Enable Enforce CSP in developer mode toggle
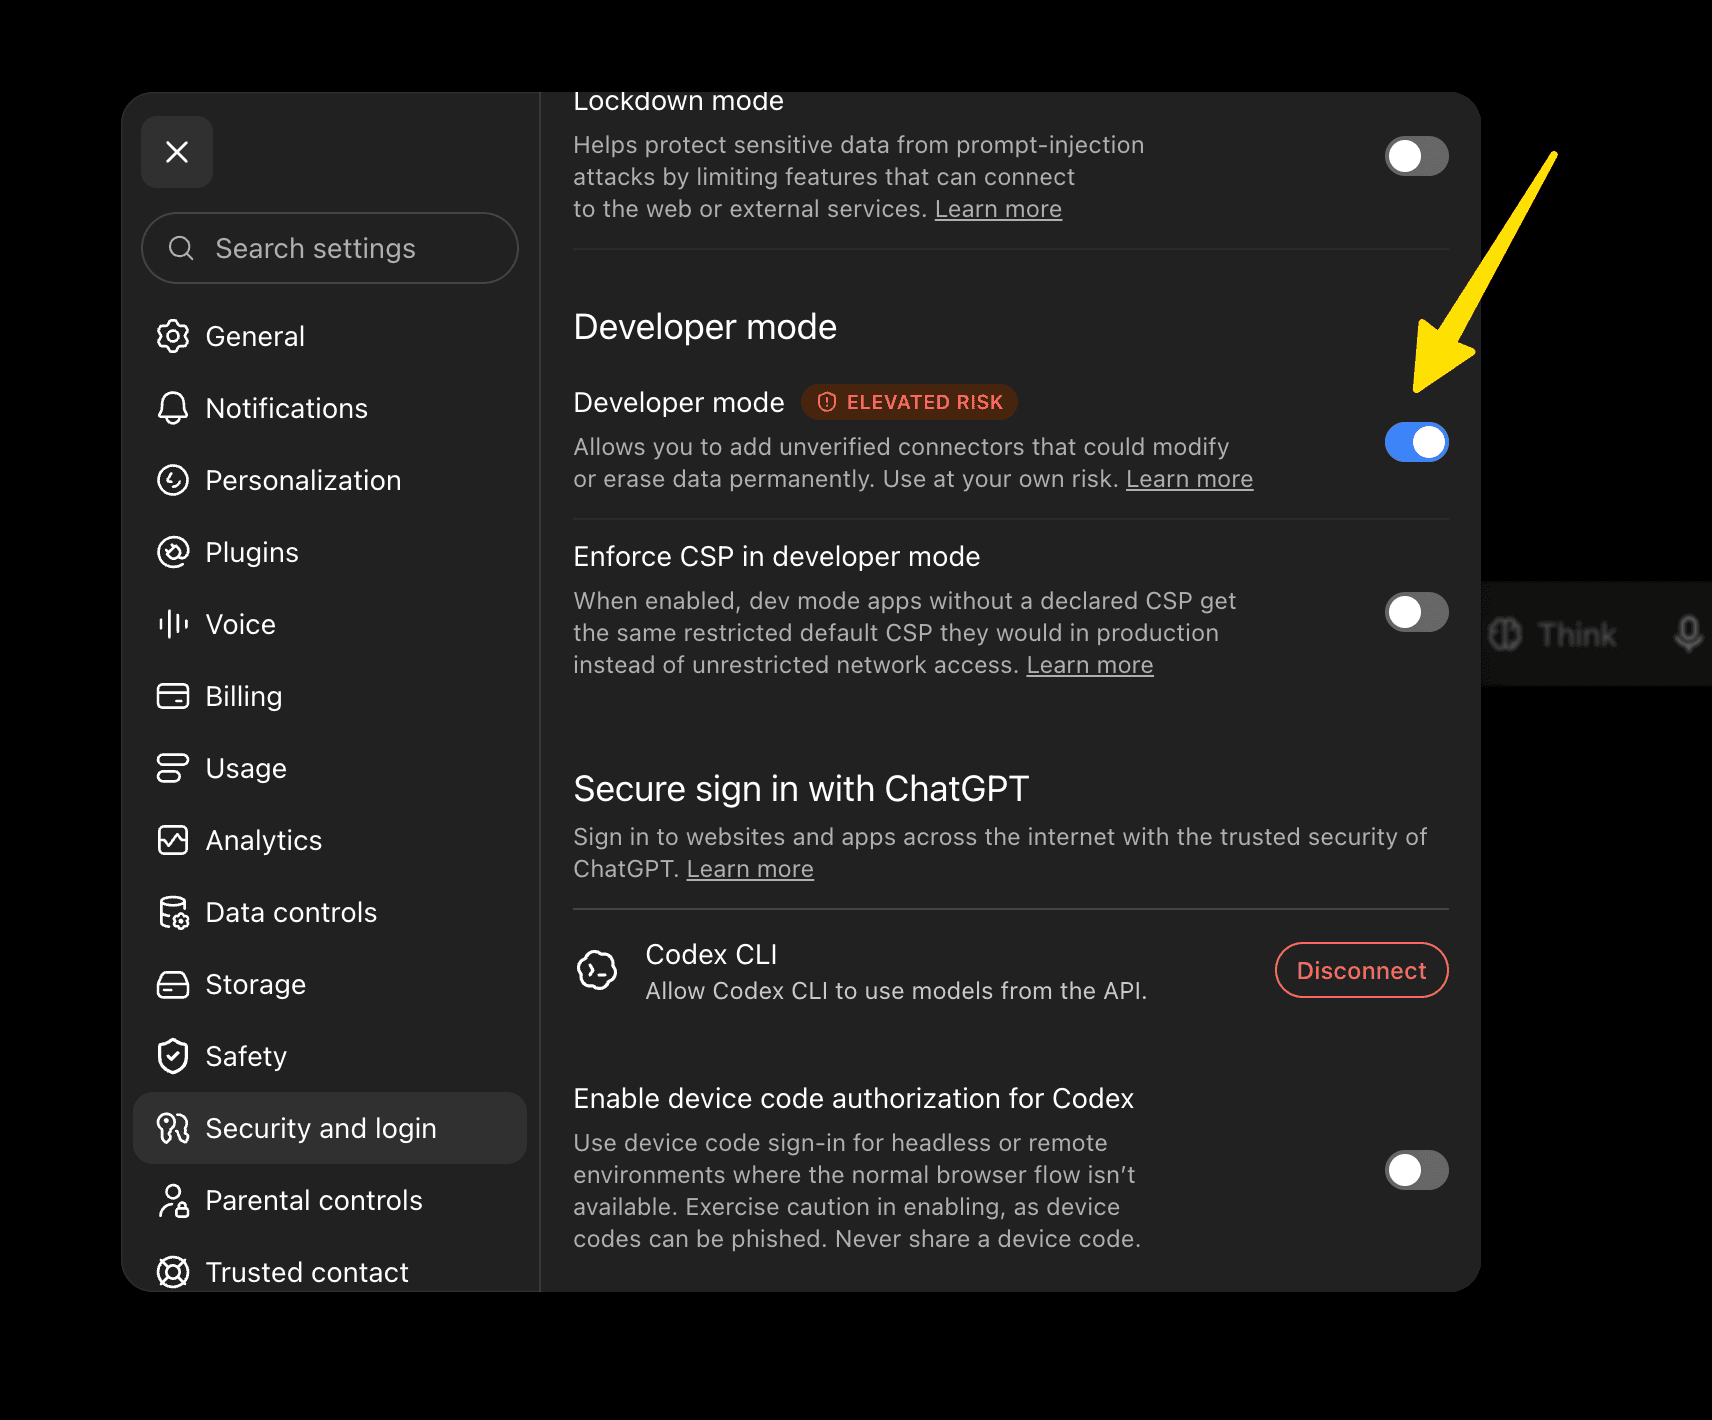The width and height of the screenshot is (1712, 1420). pos(1416,612)
